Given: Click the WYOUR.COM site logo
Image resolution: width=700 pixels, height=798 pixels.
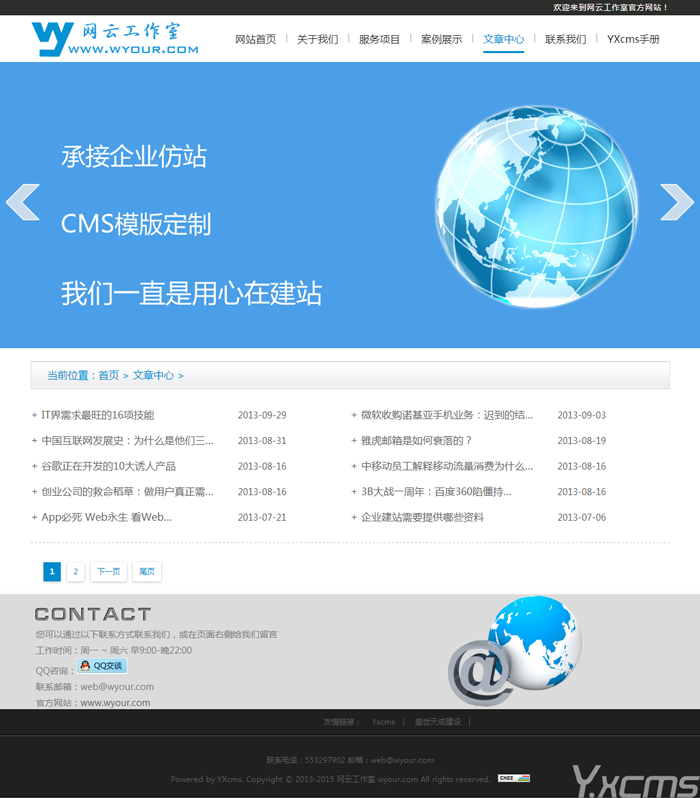Looking at the screenshot, I should pos(115,39).
